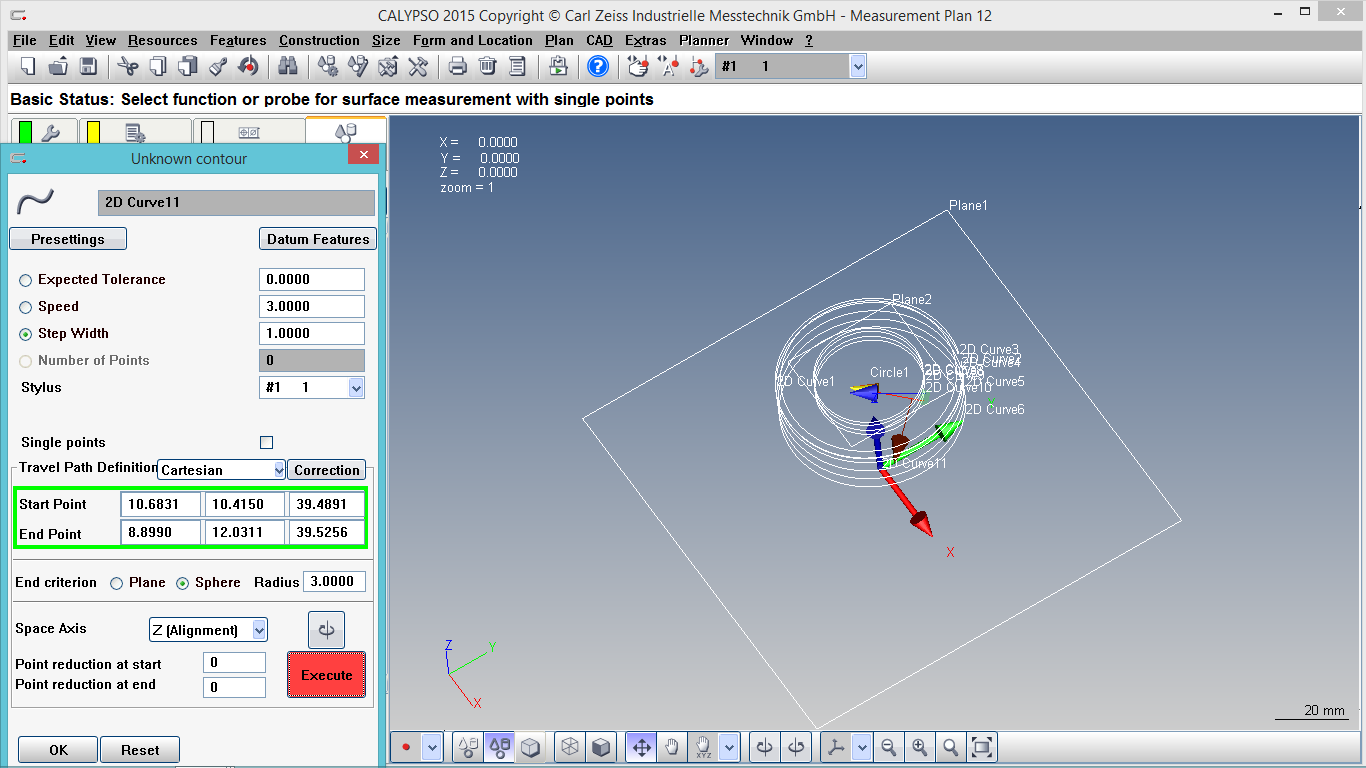
Task: Confirm the dialog with OK
Action: point(59,750)
